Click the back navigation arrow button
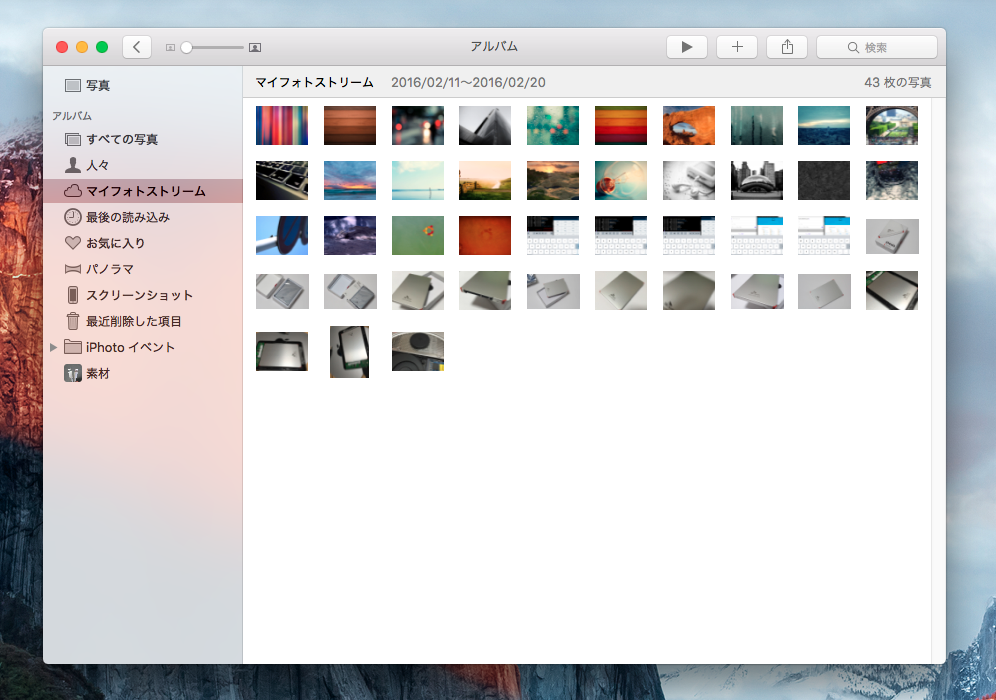The height and width of the screenshot is (700, 996). (137, 47)
